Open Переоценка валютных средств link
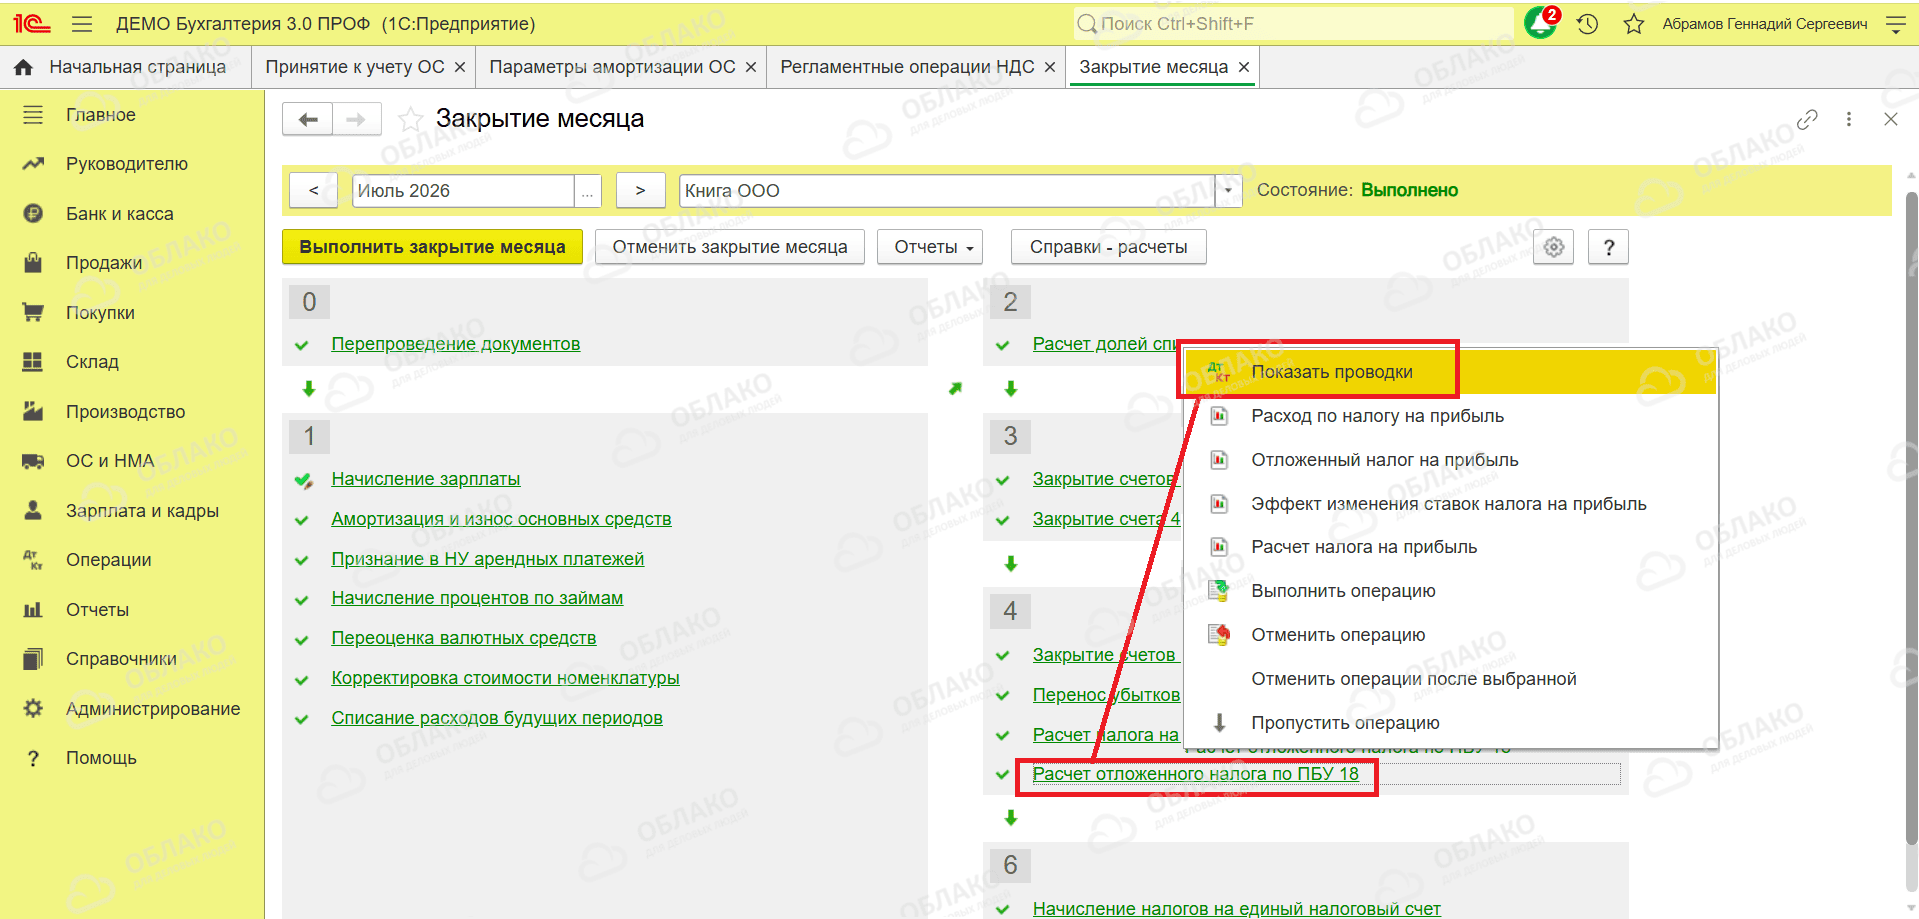The height and width of the screenshot is (919, 1919). click(464, 638)
